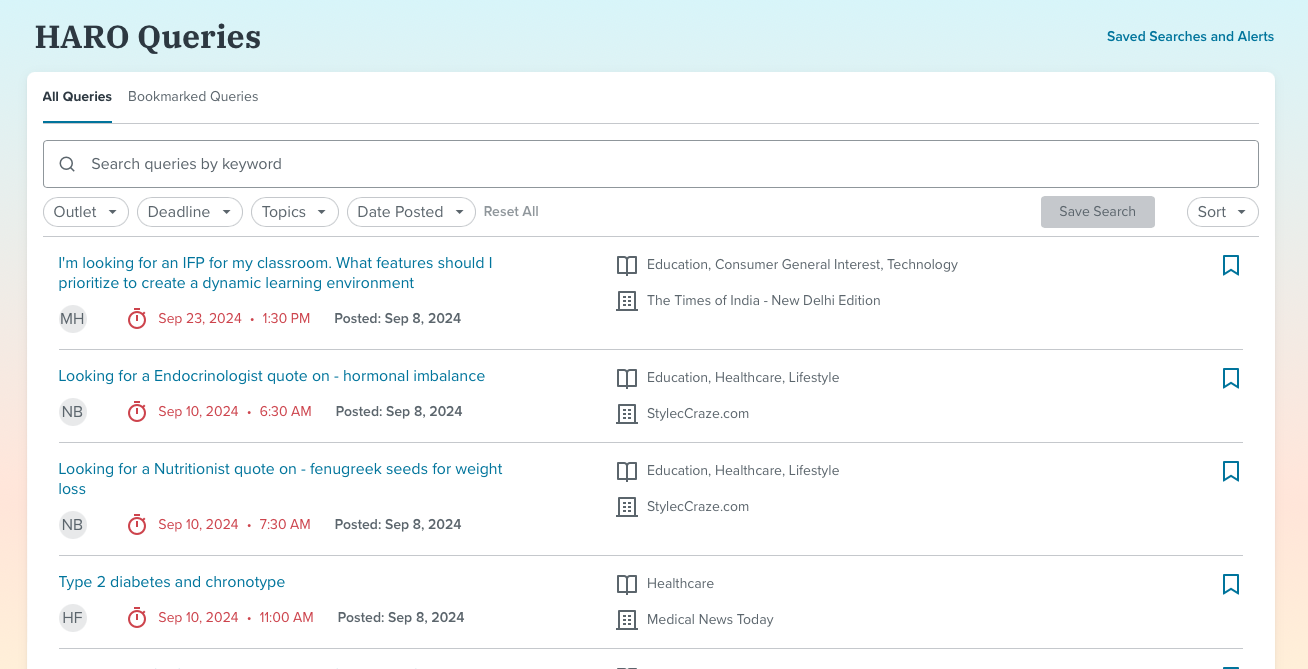
Task: Click building icon in fenugreek seeds query row
Action: pyautogui.click(x=627, y=507)
